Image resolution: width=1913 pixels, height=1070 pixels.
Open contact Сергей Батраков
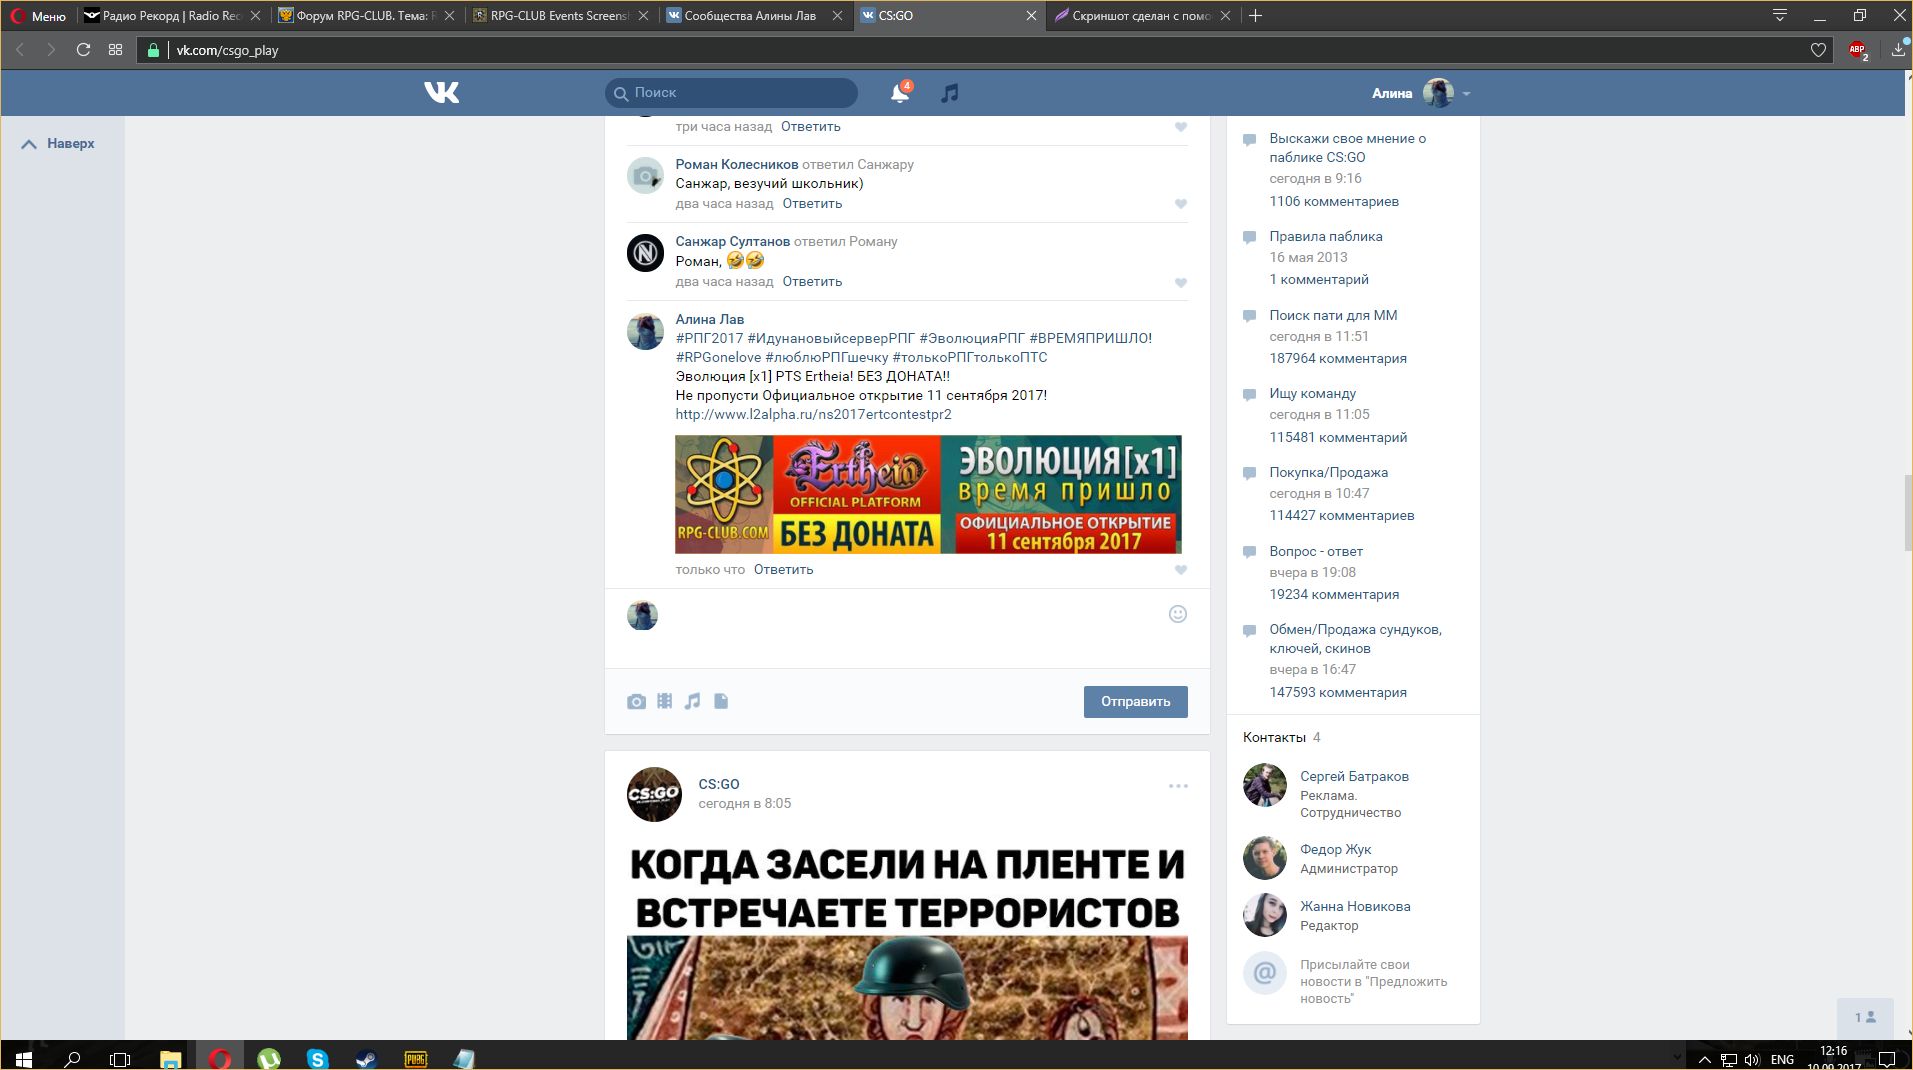(x=1354, y=776)
